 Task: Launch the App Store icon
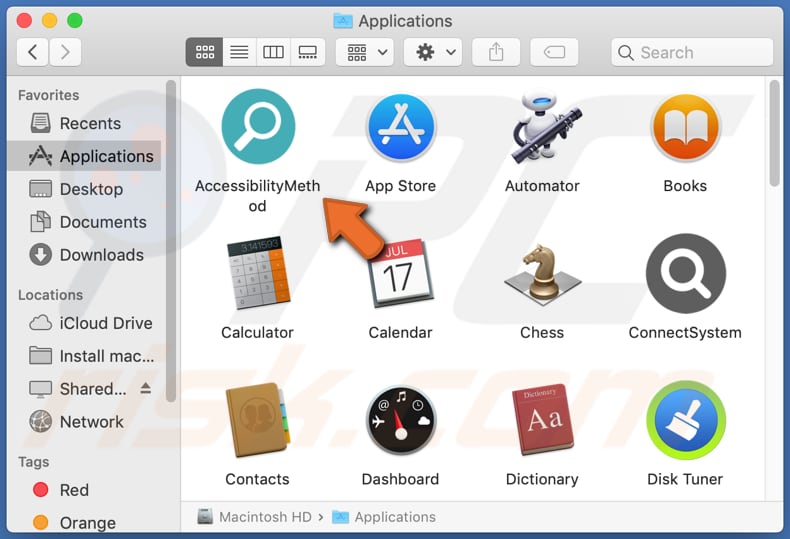401,127
